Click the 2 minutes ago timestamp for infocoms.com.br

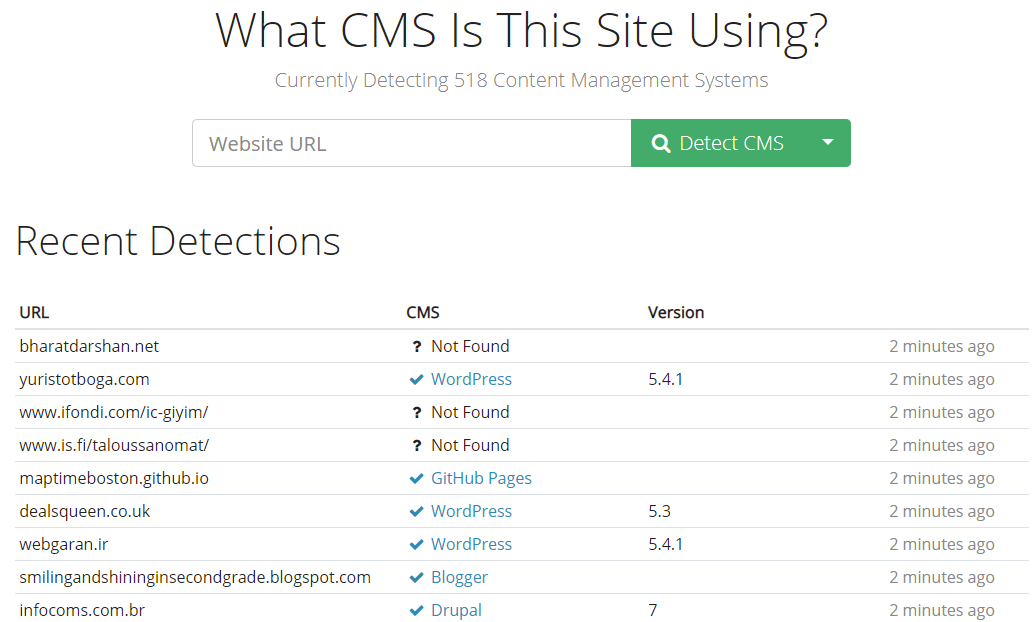pos(941,610)
